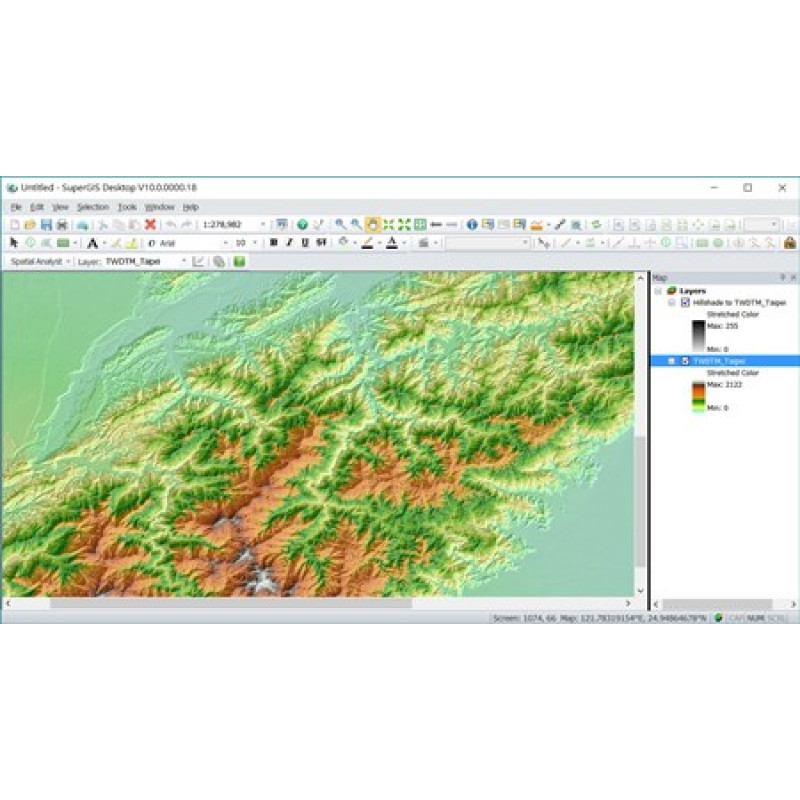Screen dimensions: 800x800
Task: Save the map with the floppy icon
Action: 46,225
